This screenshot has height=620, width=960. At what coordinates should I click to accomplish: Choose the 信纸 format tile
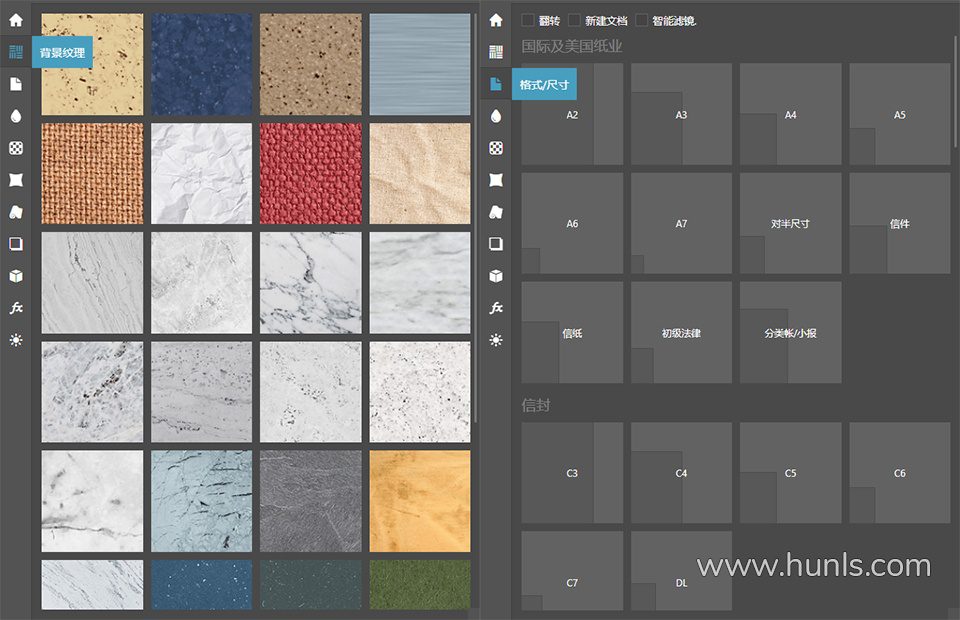pos(572,332)
